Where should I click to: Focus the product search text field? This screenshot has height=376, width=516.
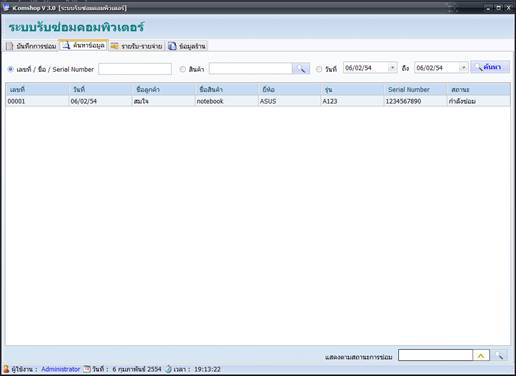pos(251,69)
